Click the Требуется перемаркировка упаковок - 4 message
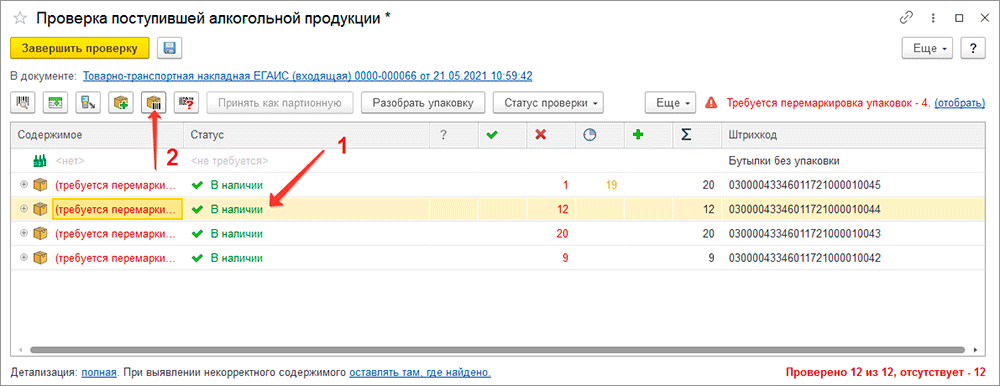Image resolution: width=1000 pixels, height=386 pixels. pyautogui.click(x=827, y=102)
